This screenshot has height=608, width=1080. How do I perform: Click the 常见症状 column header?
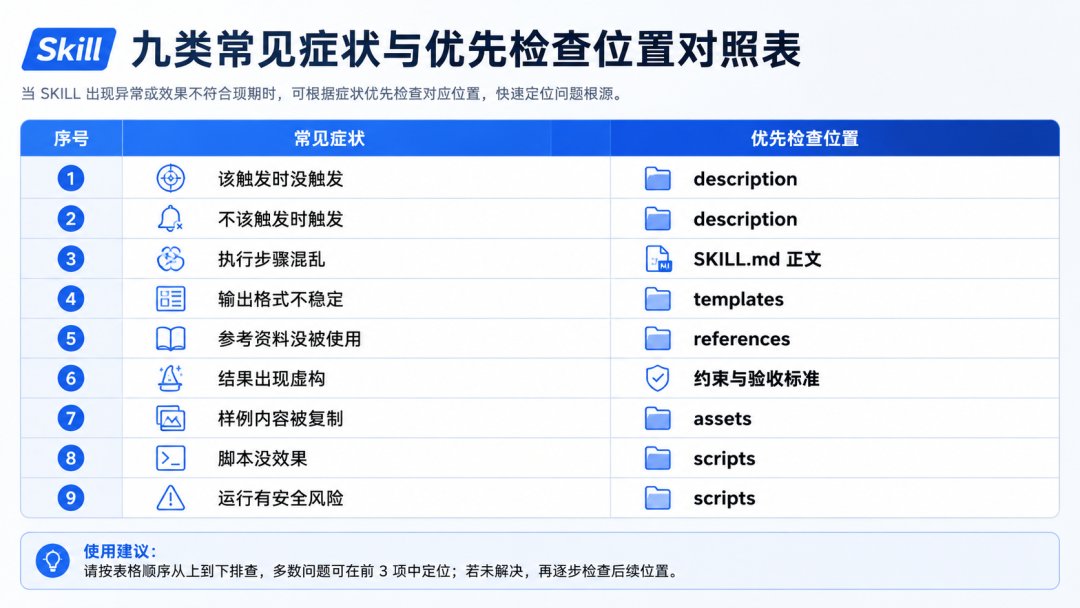click(x=329, y=138)
